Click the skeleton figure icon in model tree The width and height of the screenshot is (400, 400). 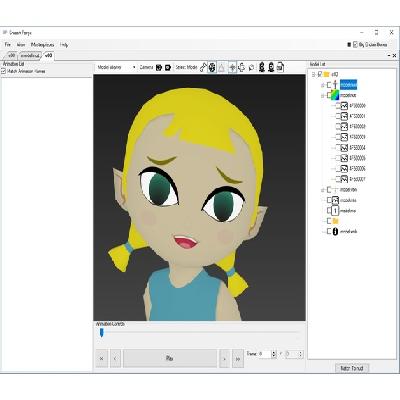(335, 85)
